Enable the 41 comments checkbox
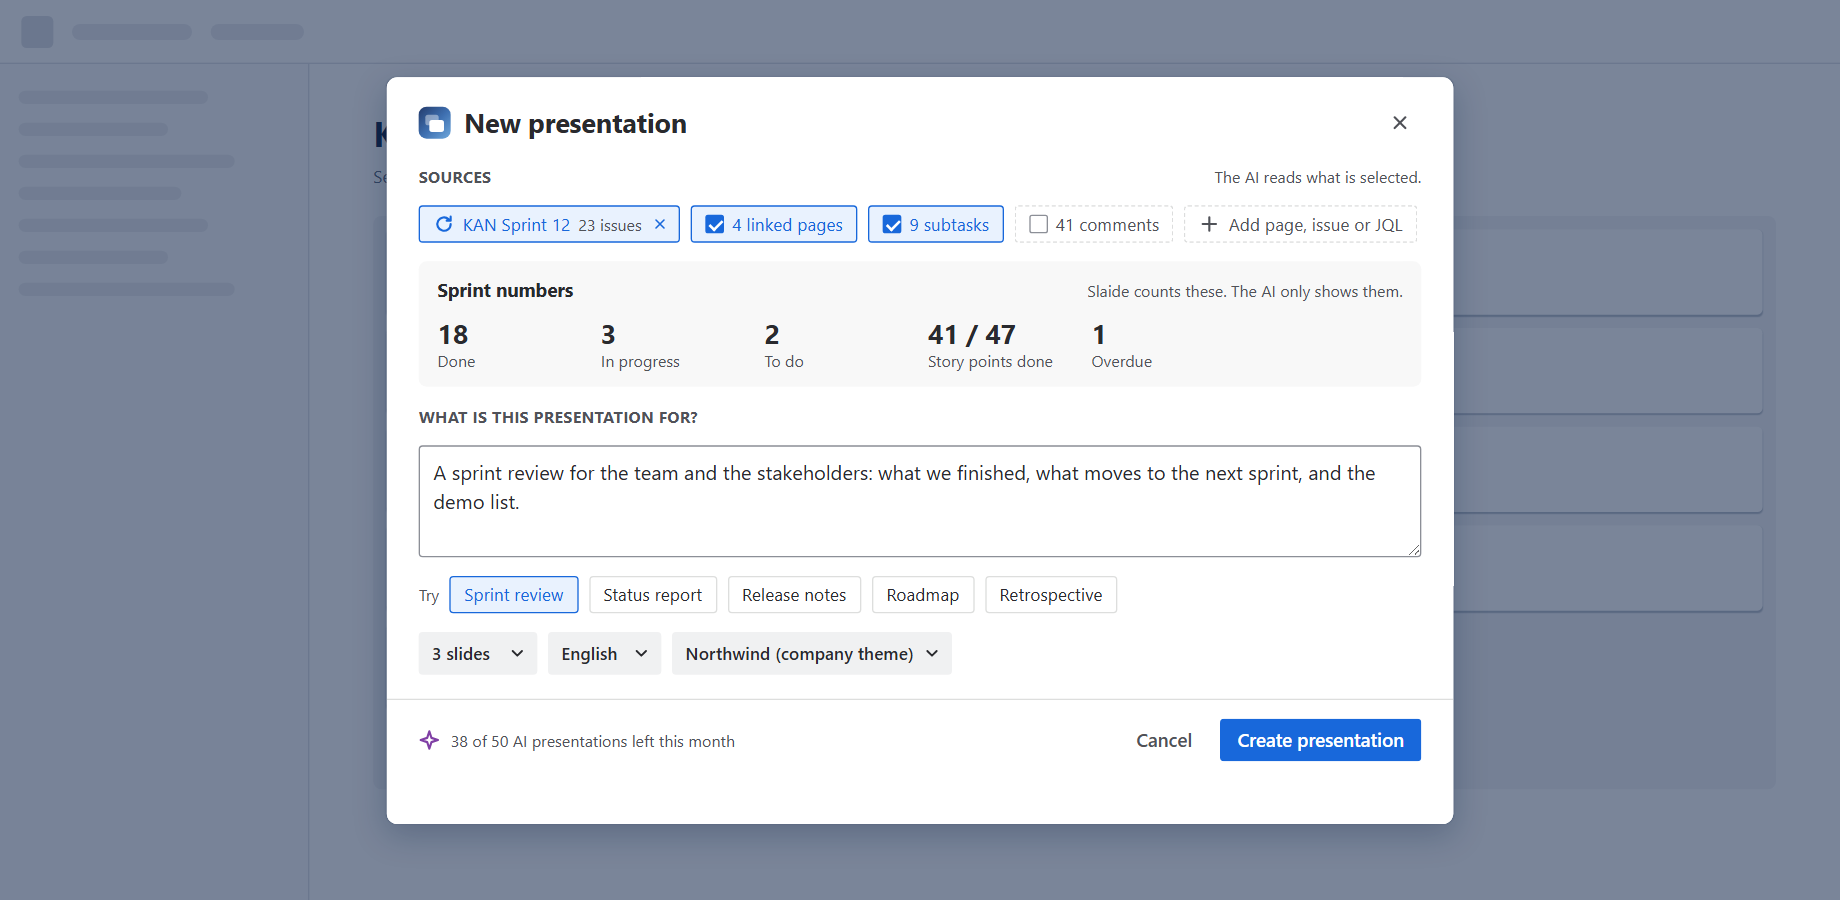The height and width of the screenshot is (900, 1840). tap(1039, 225)
